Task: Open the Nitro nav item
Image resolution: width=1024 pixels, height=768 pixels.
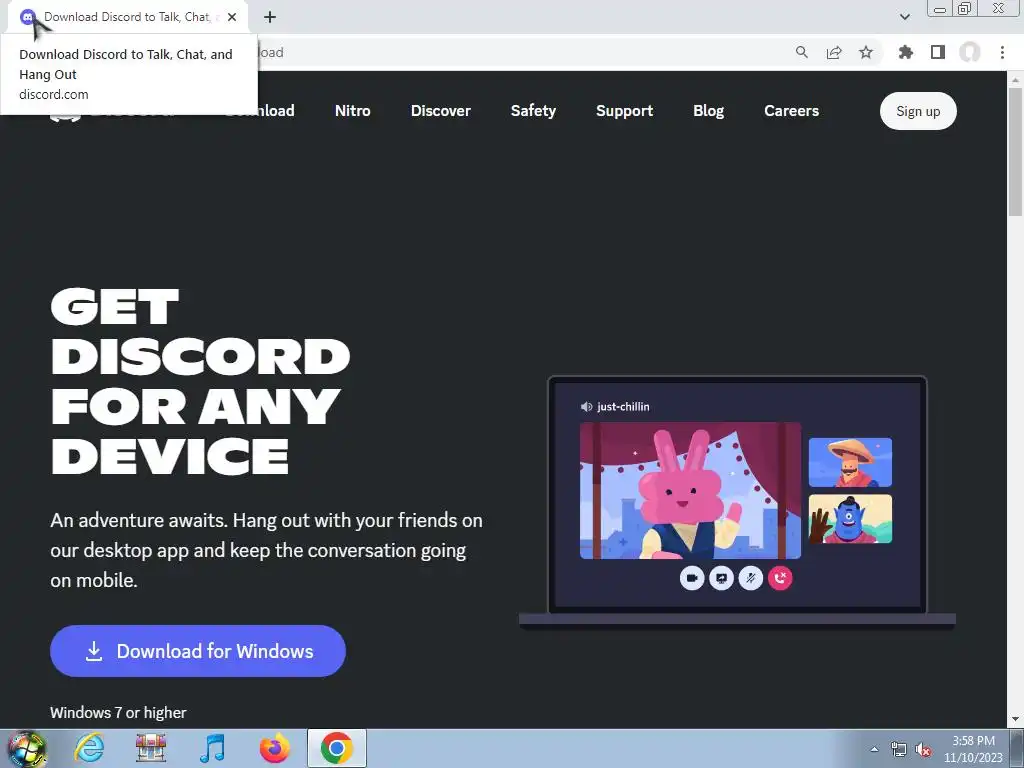Action: (x=353, y=110)
